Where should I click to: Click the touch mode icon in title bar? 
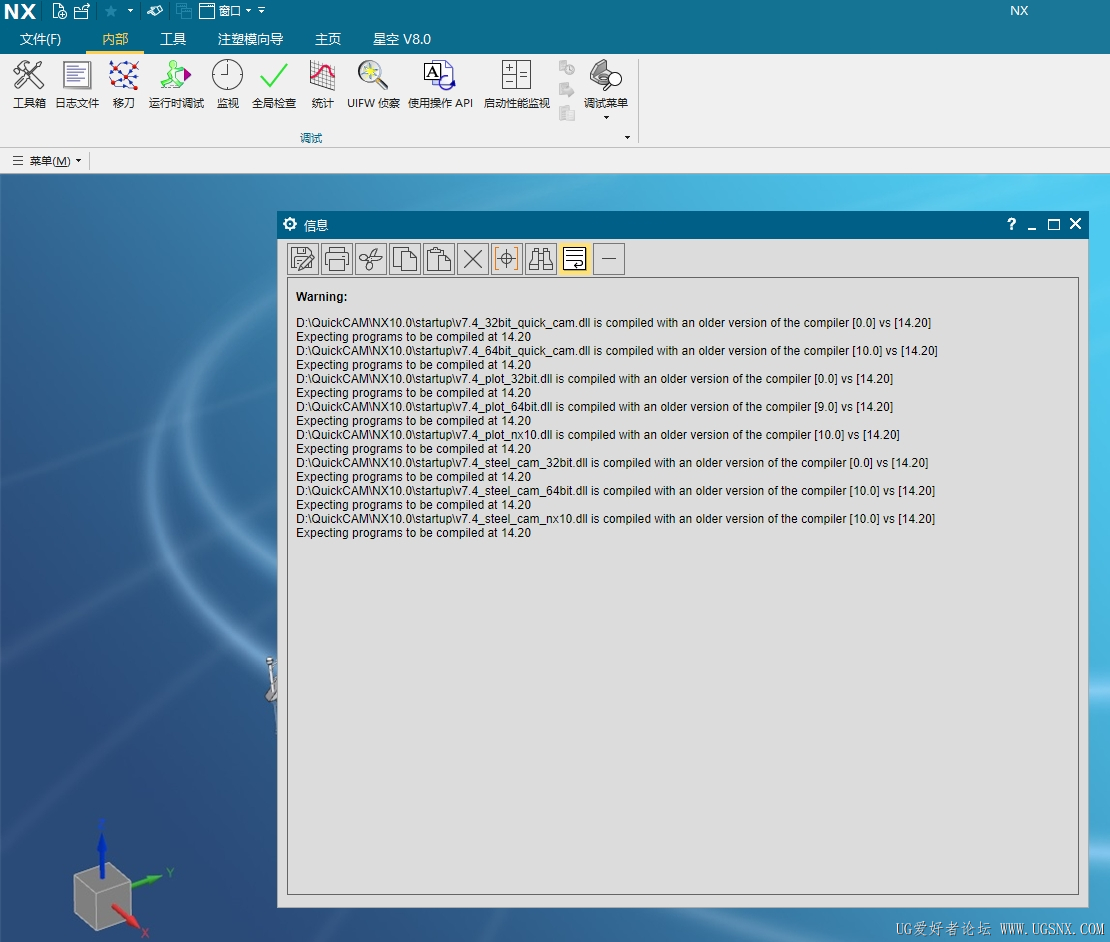coord(155,11)
